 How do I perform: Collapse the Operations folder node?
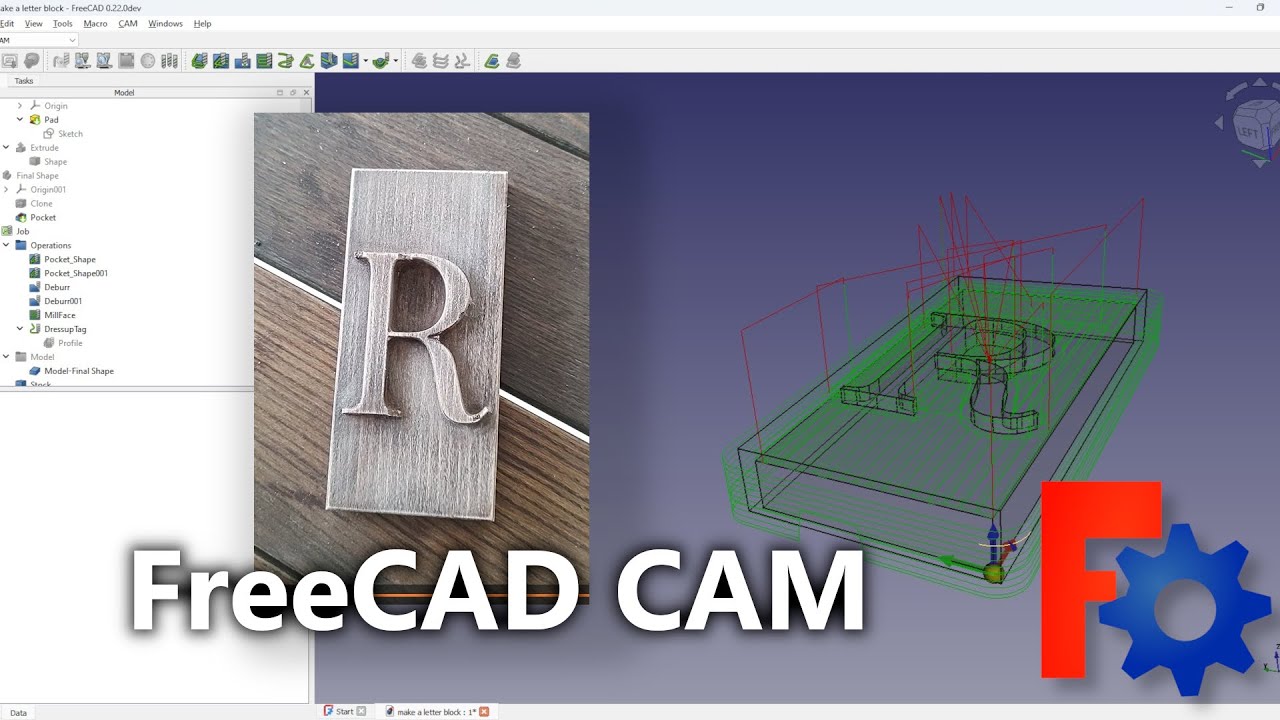pyautogui.click(x=6, y=245)
